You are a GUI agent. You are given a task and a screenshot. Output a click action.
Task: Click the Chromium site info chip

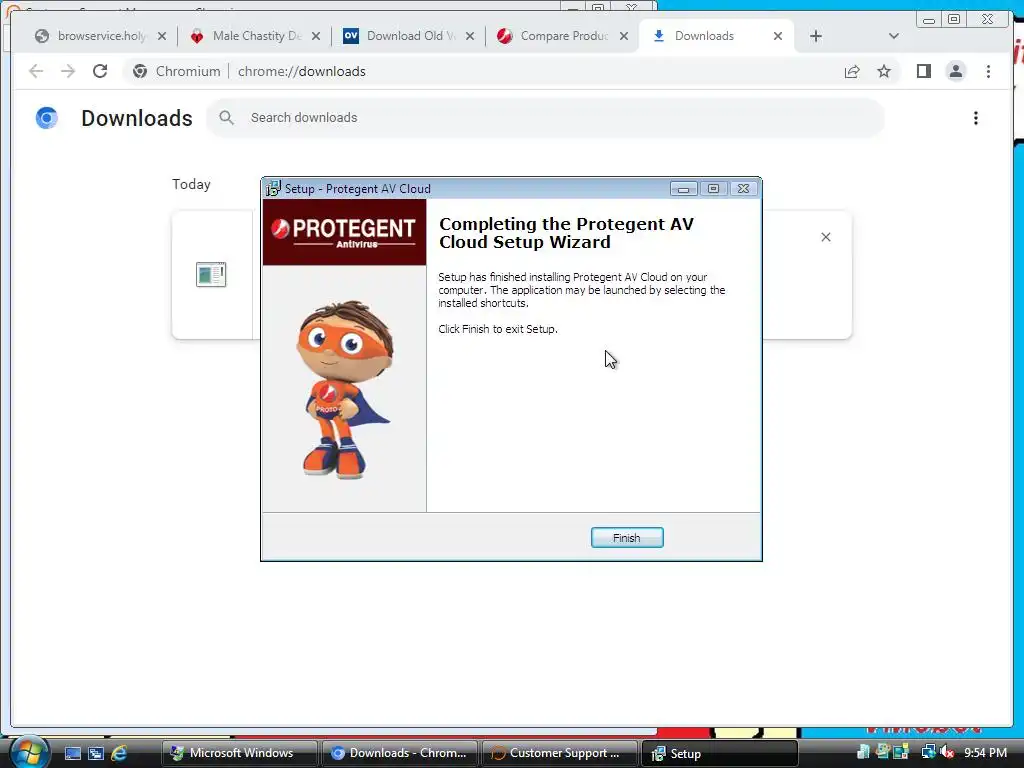176,71
